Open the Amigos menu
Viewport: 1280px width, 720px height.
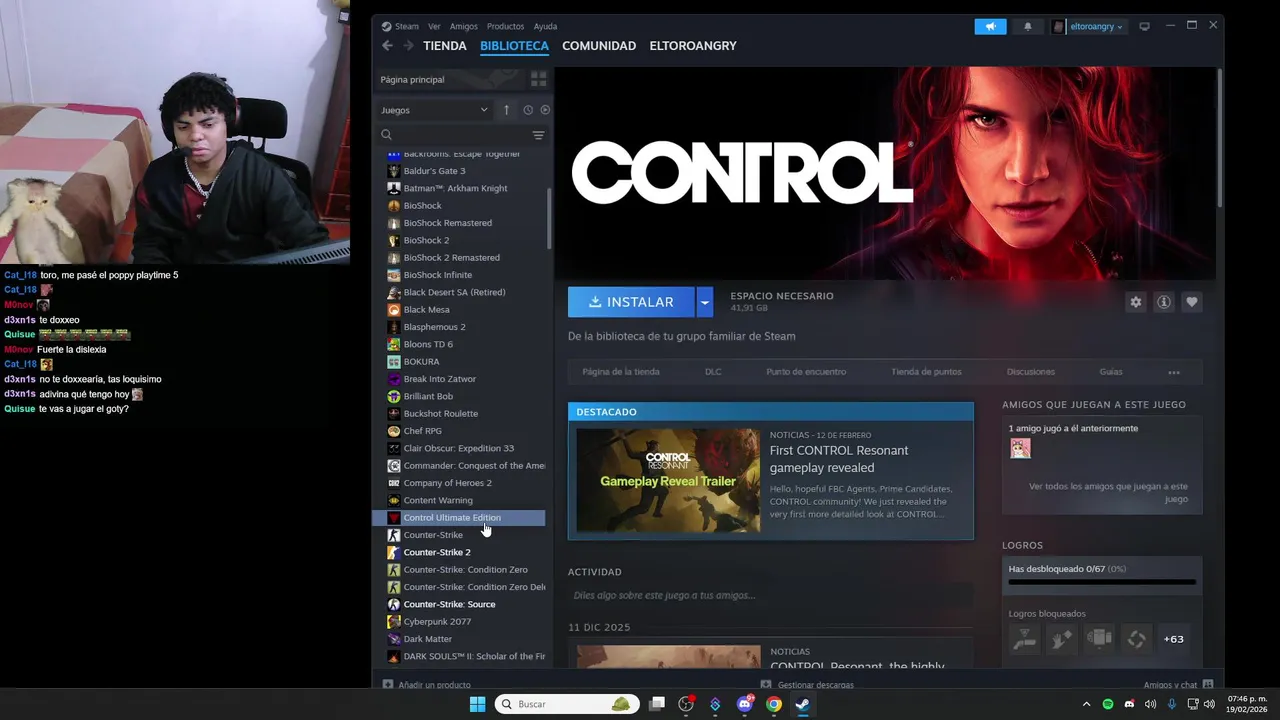[x=464, y=26]
